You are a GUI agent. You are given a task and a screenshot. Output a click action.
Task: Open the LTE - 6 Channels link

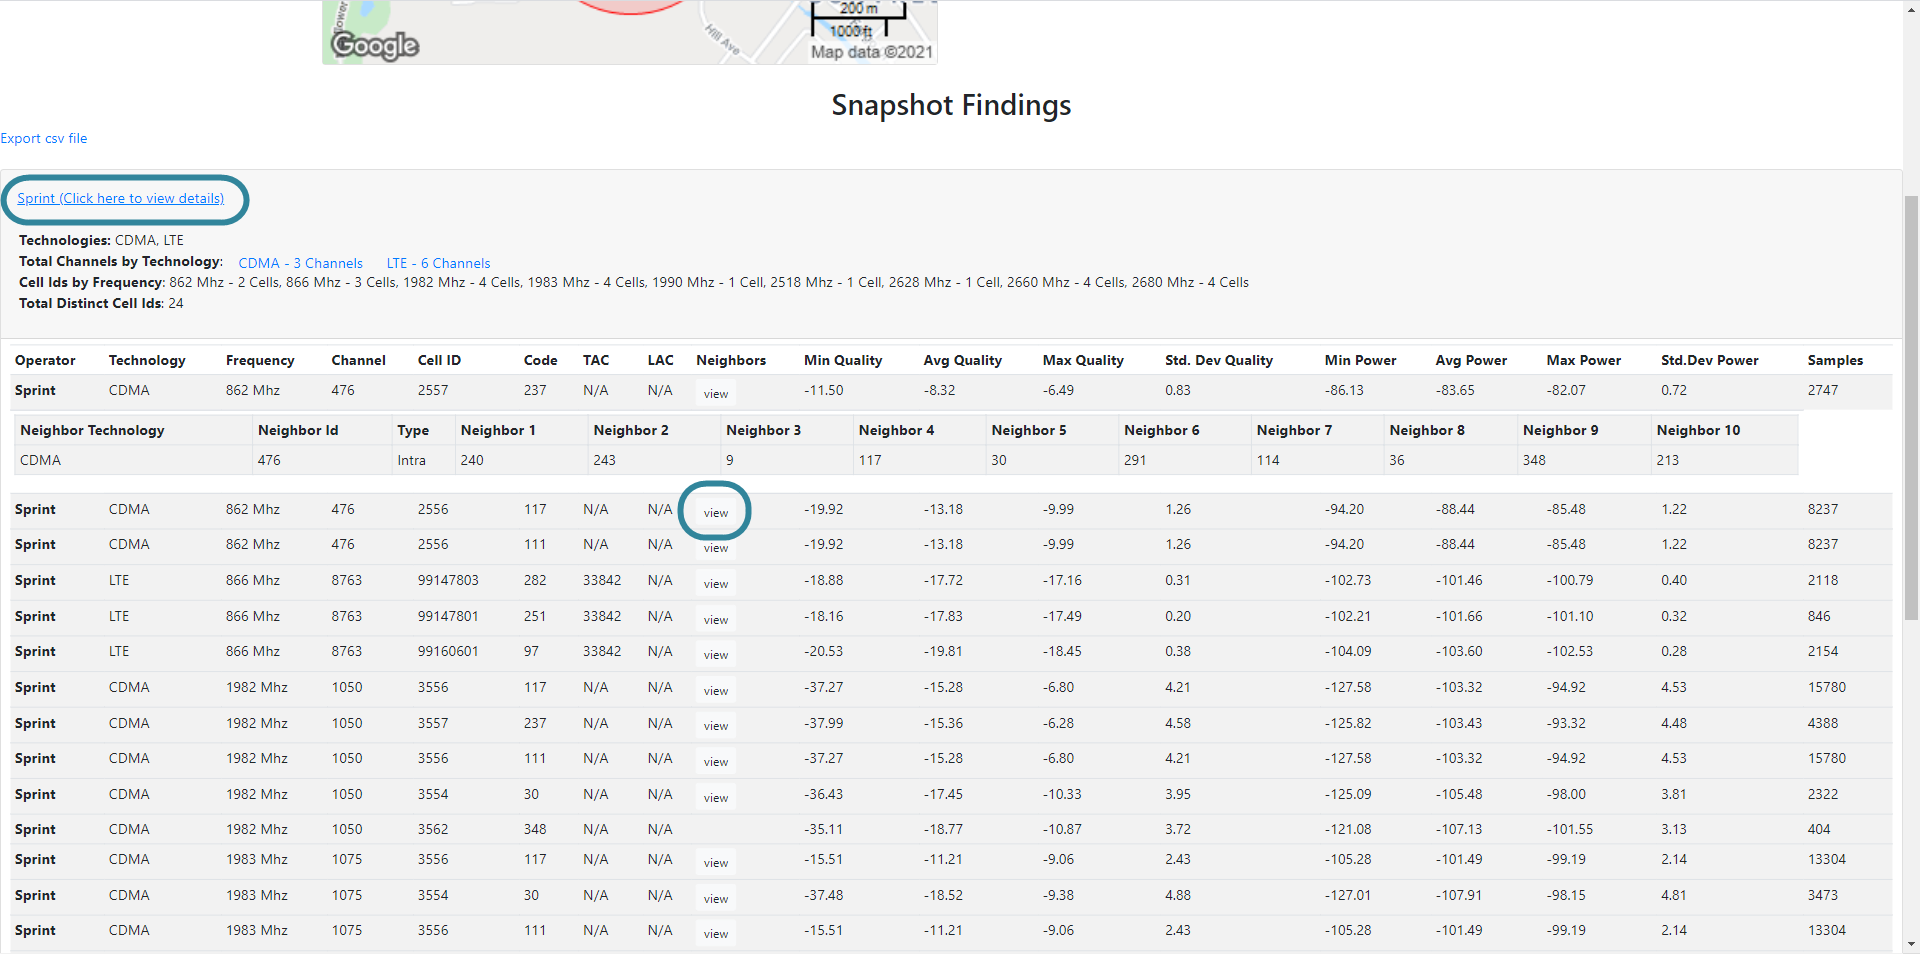coord(438,264)
